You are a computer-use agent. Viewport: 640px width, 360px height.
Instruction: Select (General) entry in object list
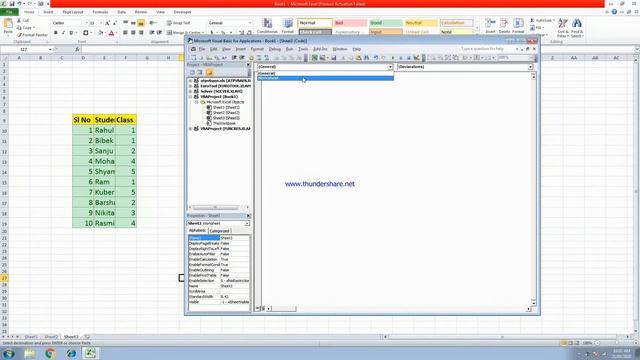325,73
